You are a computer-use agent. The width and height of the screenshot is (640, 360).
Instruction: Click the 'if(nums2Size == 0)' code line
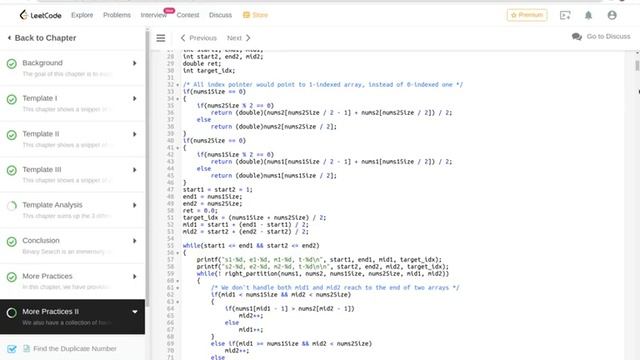point(214,141)
